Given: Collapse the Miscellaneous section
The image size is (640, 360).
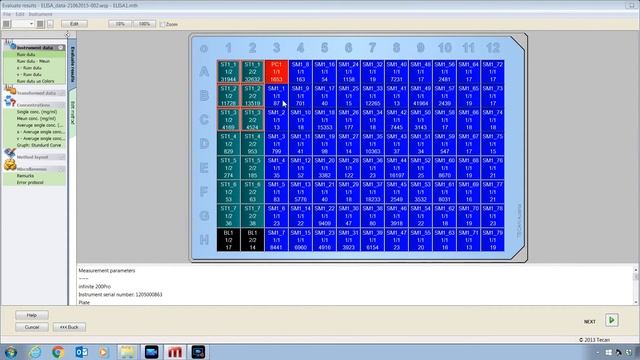Looking at the screenshot, I should 62,169.
